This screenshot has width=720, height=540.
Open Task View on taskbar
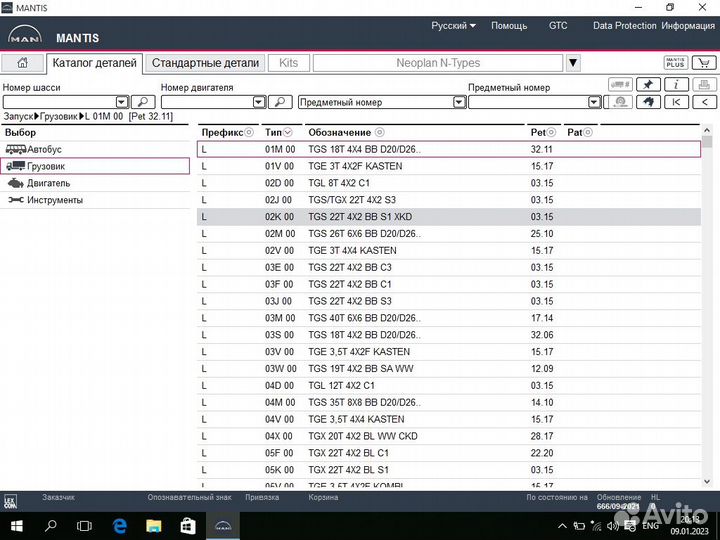pos(84,526)
